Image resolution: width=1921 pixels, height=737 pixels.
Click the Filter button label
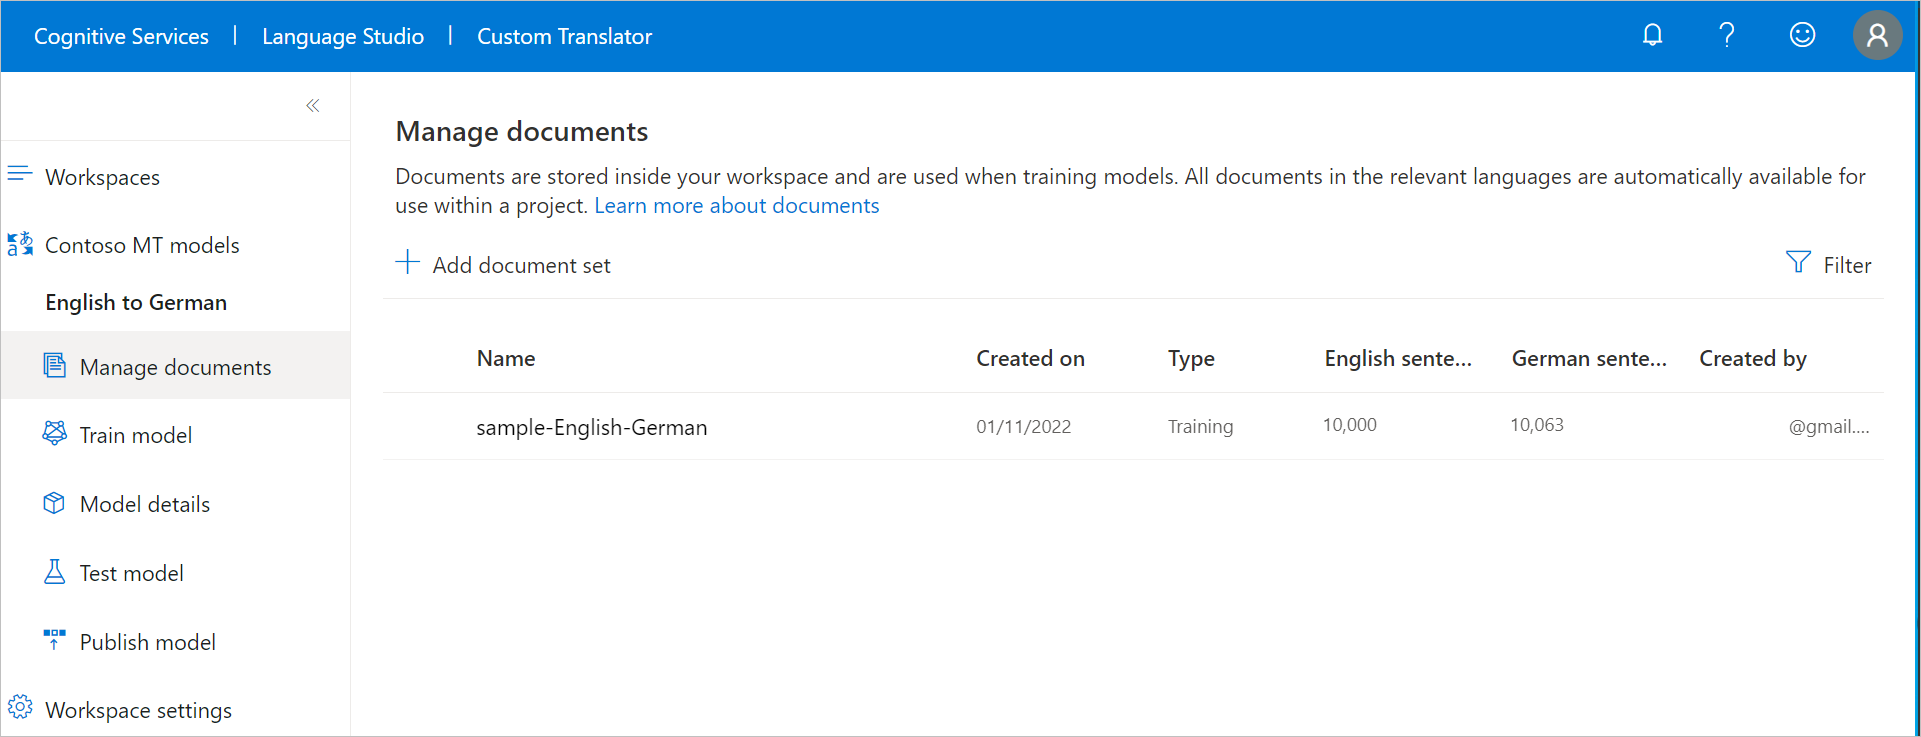(1847, 265)
